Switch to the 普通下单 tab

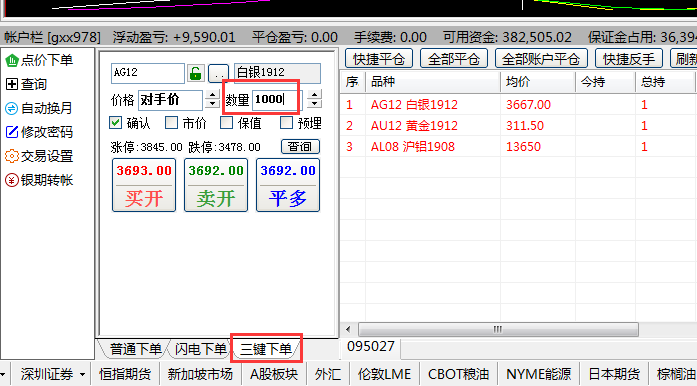(135, 349)
